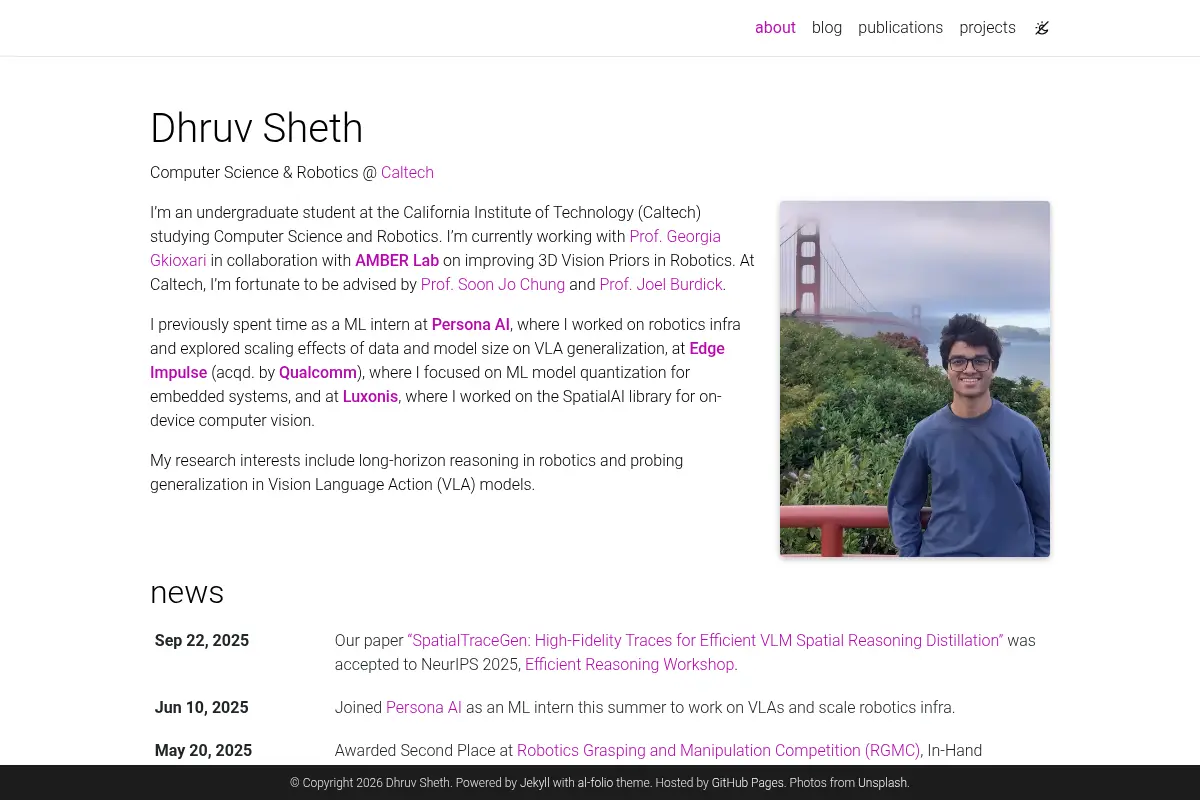
Task: Open the publications page
Action: click(900, 28)
